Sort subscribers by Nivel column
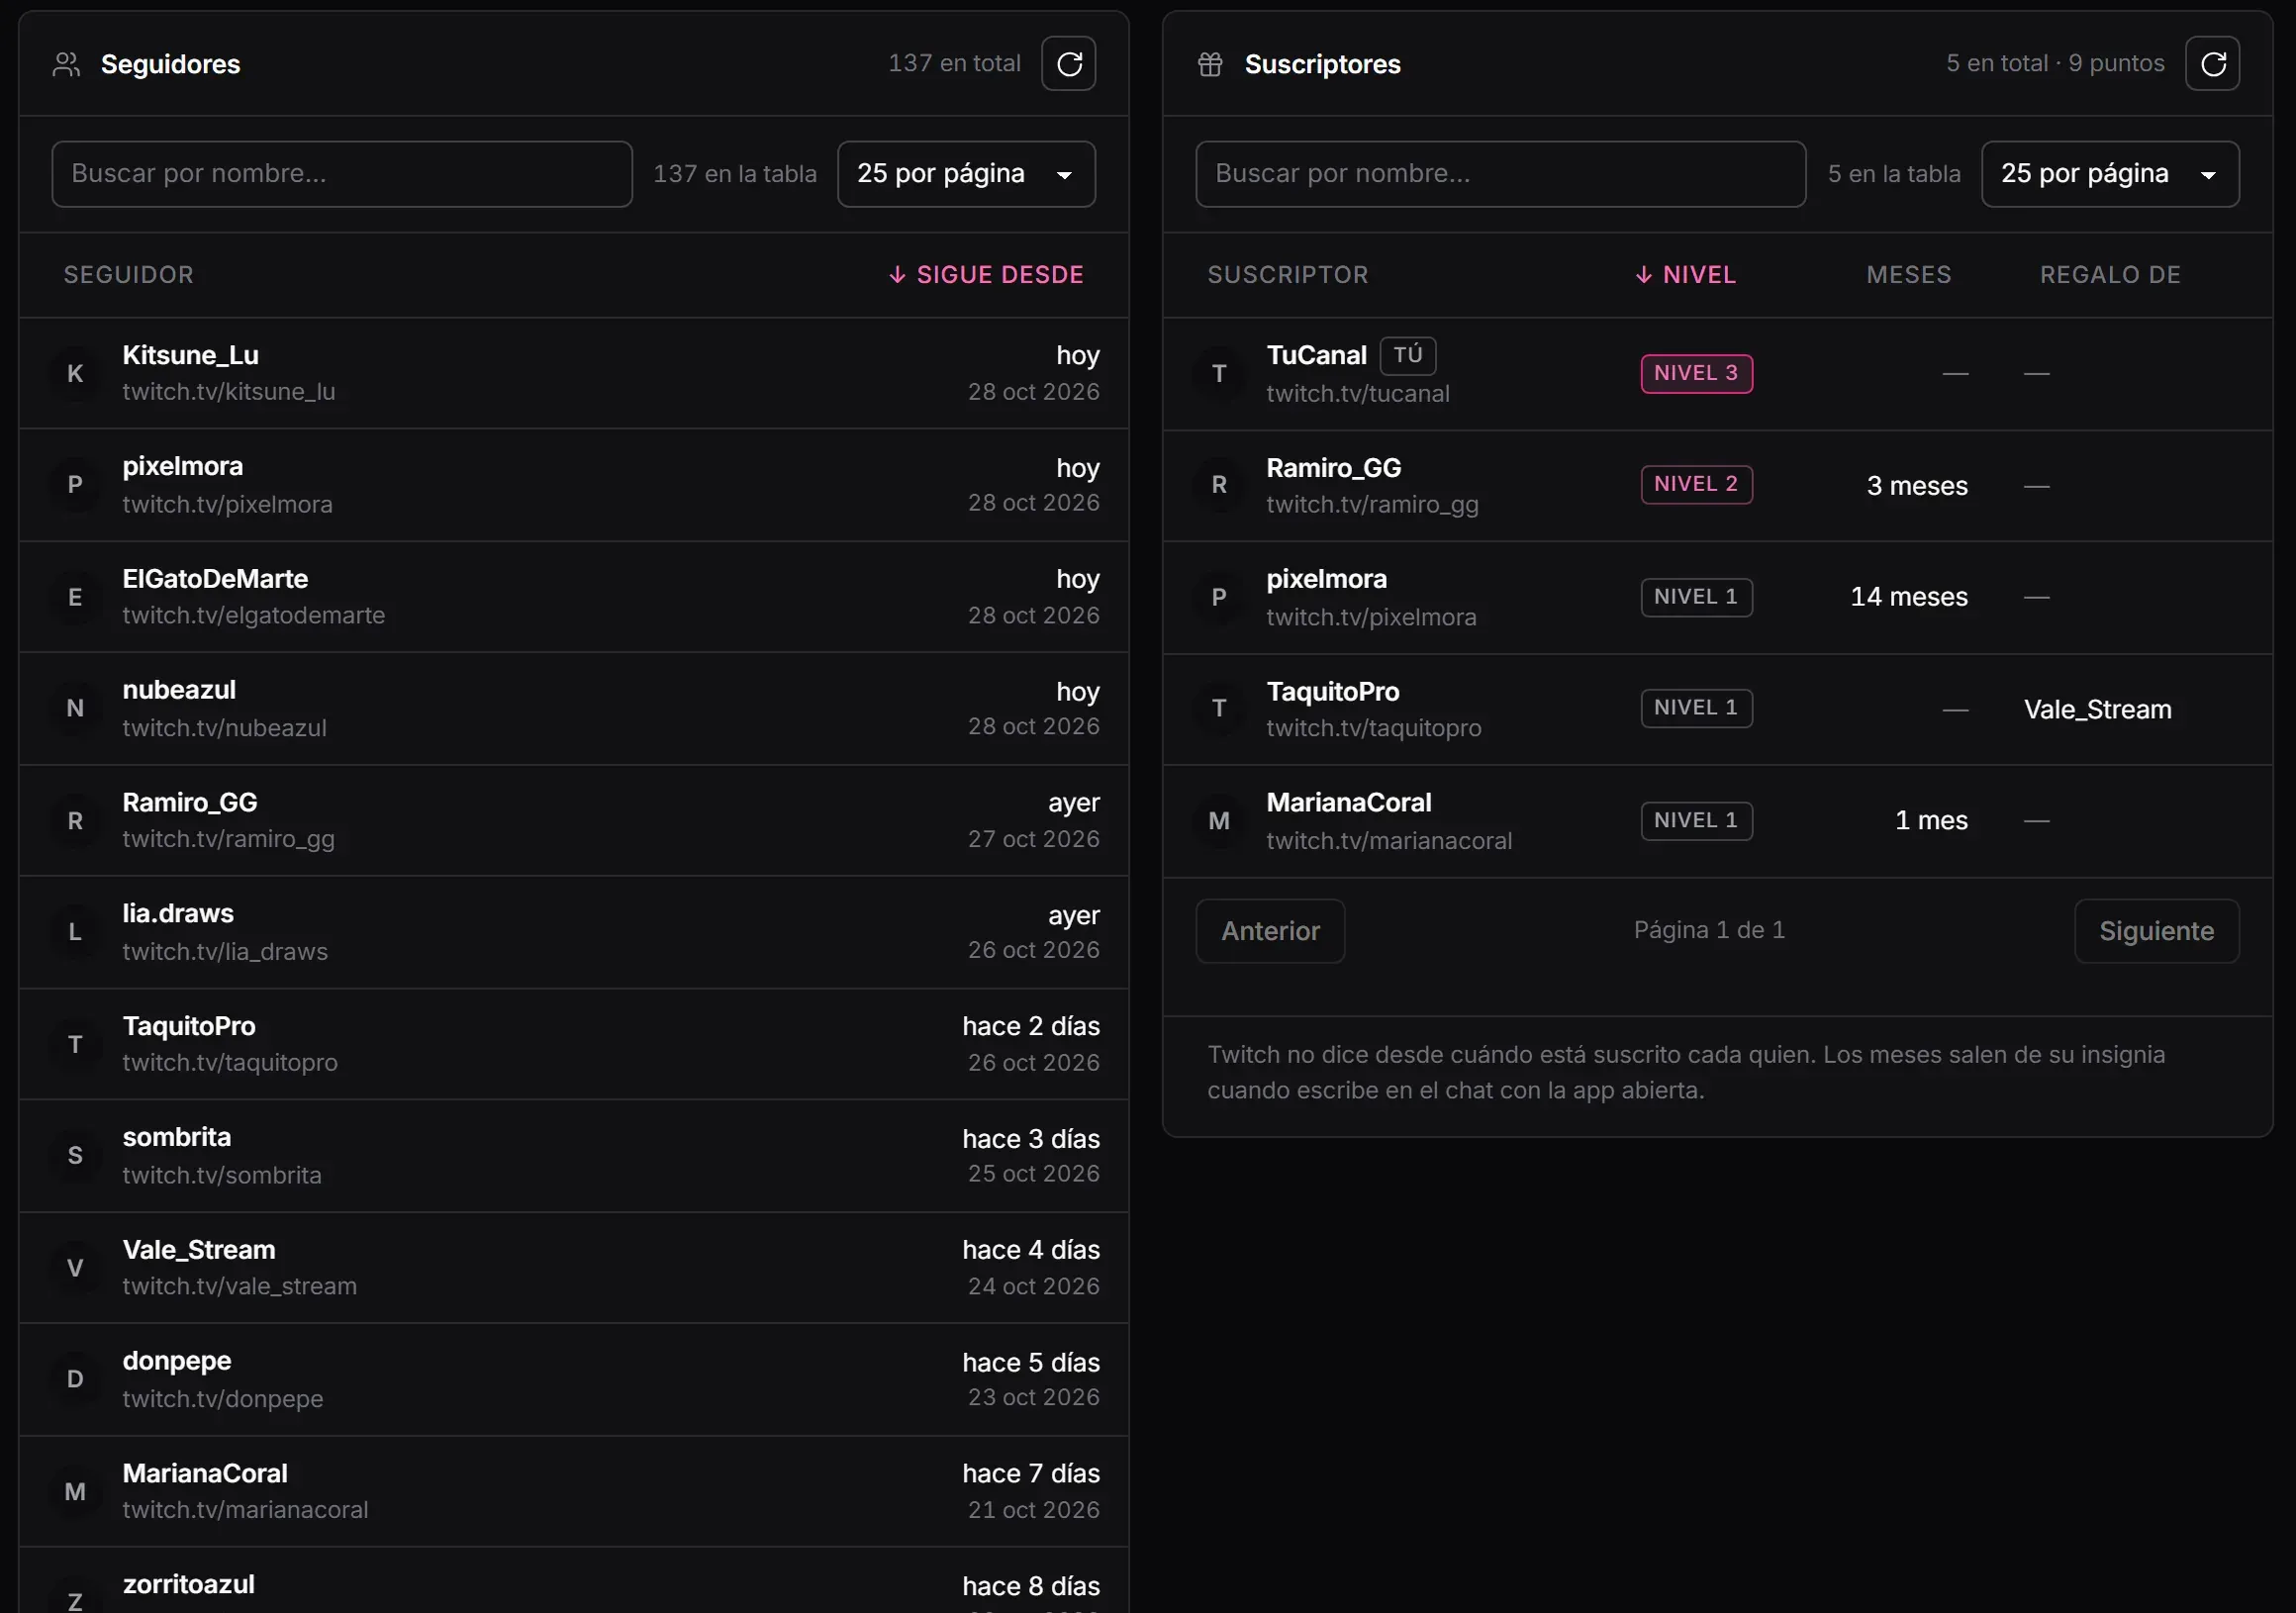This screenshot has height=1613, width=2296. tap(1686, 275)
